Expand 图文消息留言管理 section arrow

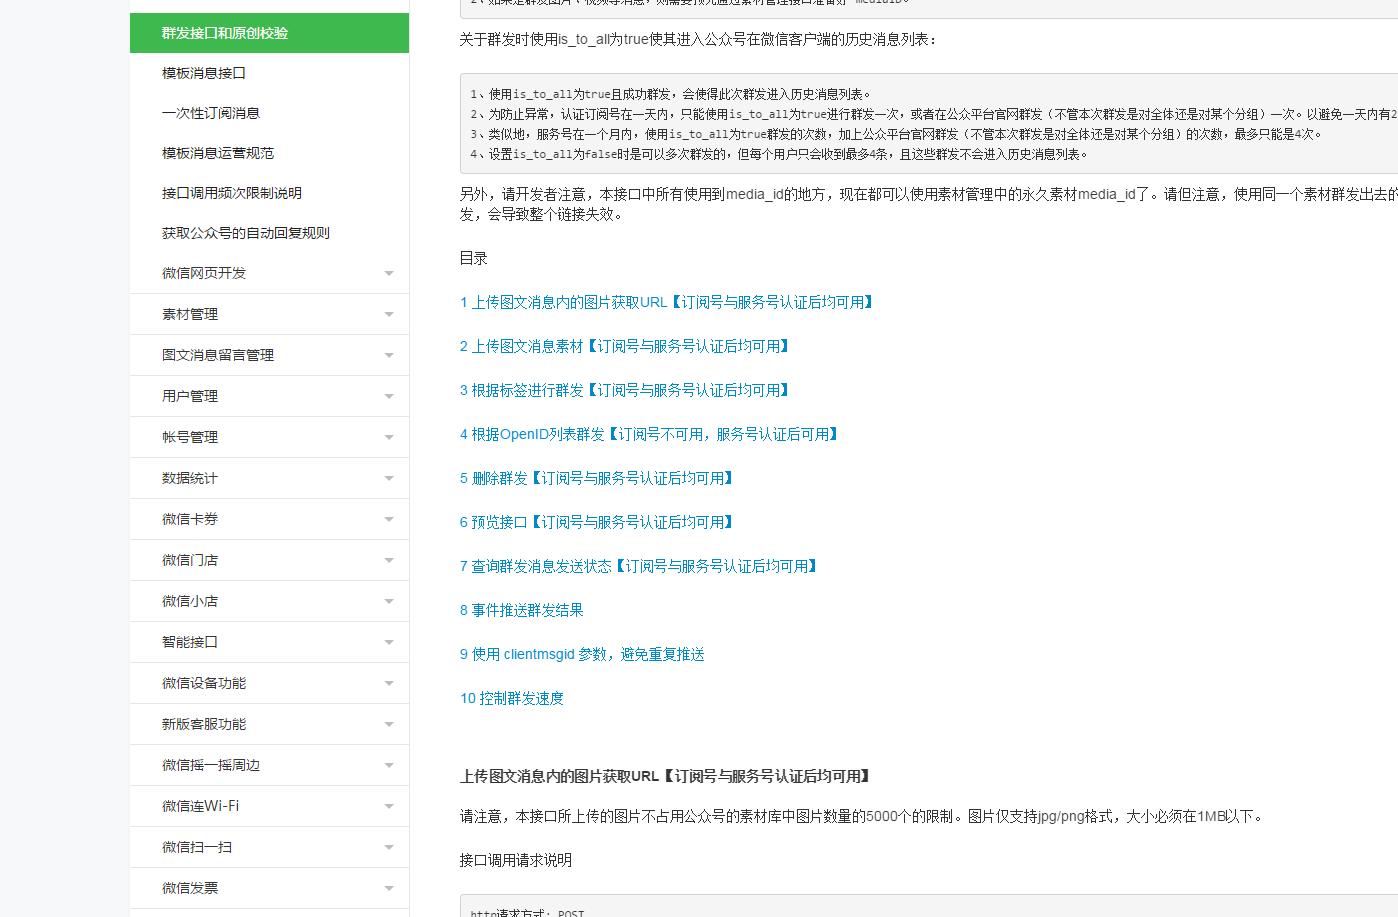[x=389, y=356]
